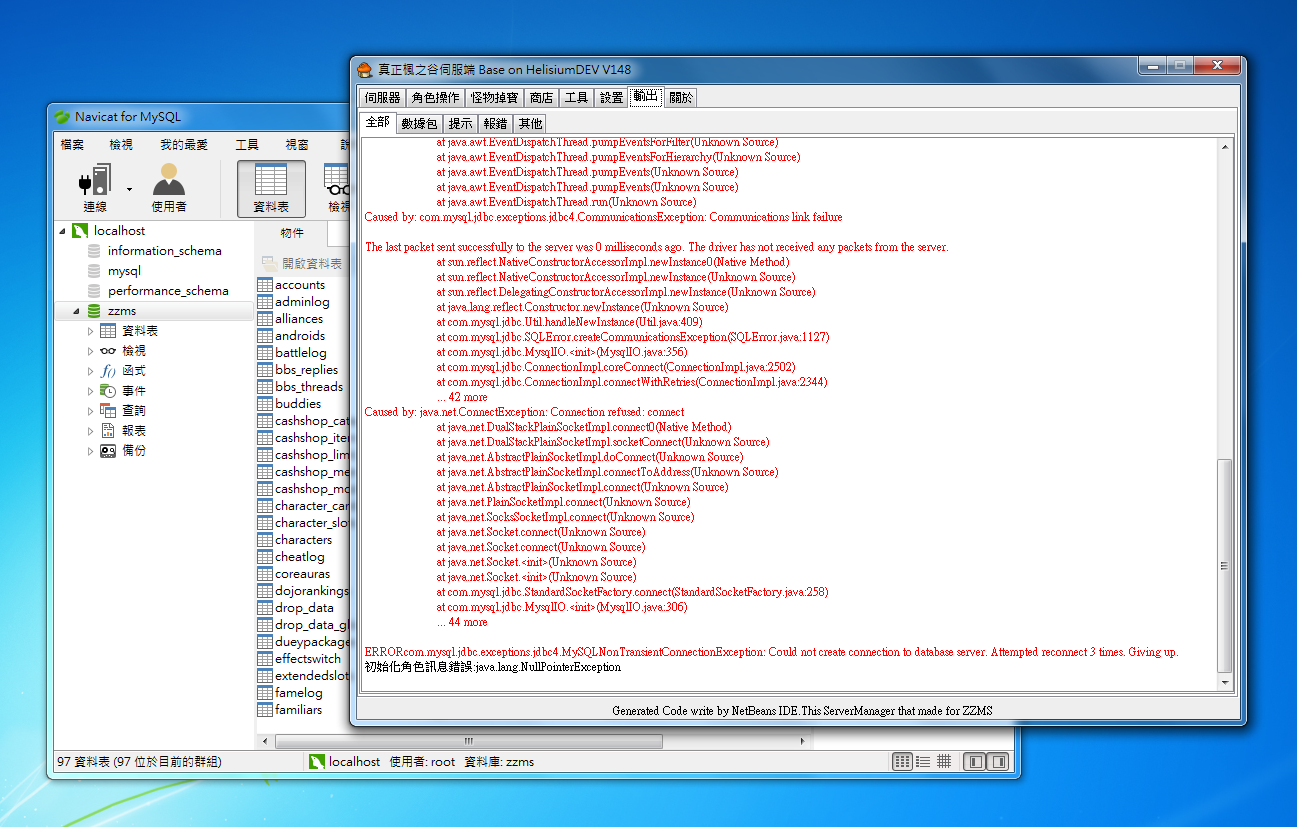Screen dimensions: 1297x827
Task: Switch to 怪物掉寶 tab in server manager
Action: point(496,97)
